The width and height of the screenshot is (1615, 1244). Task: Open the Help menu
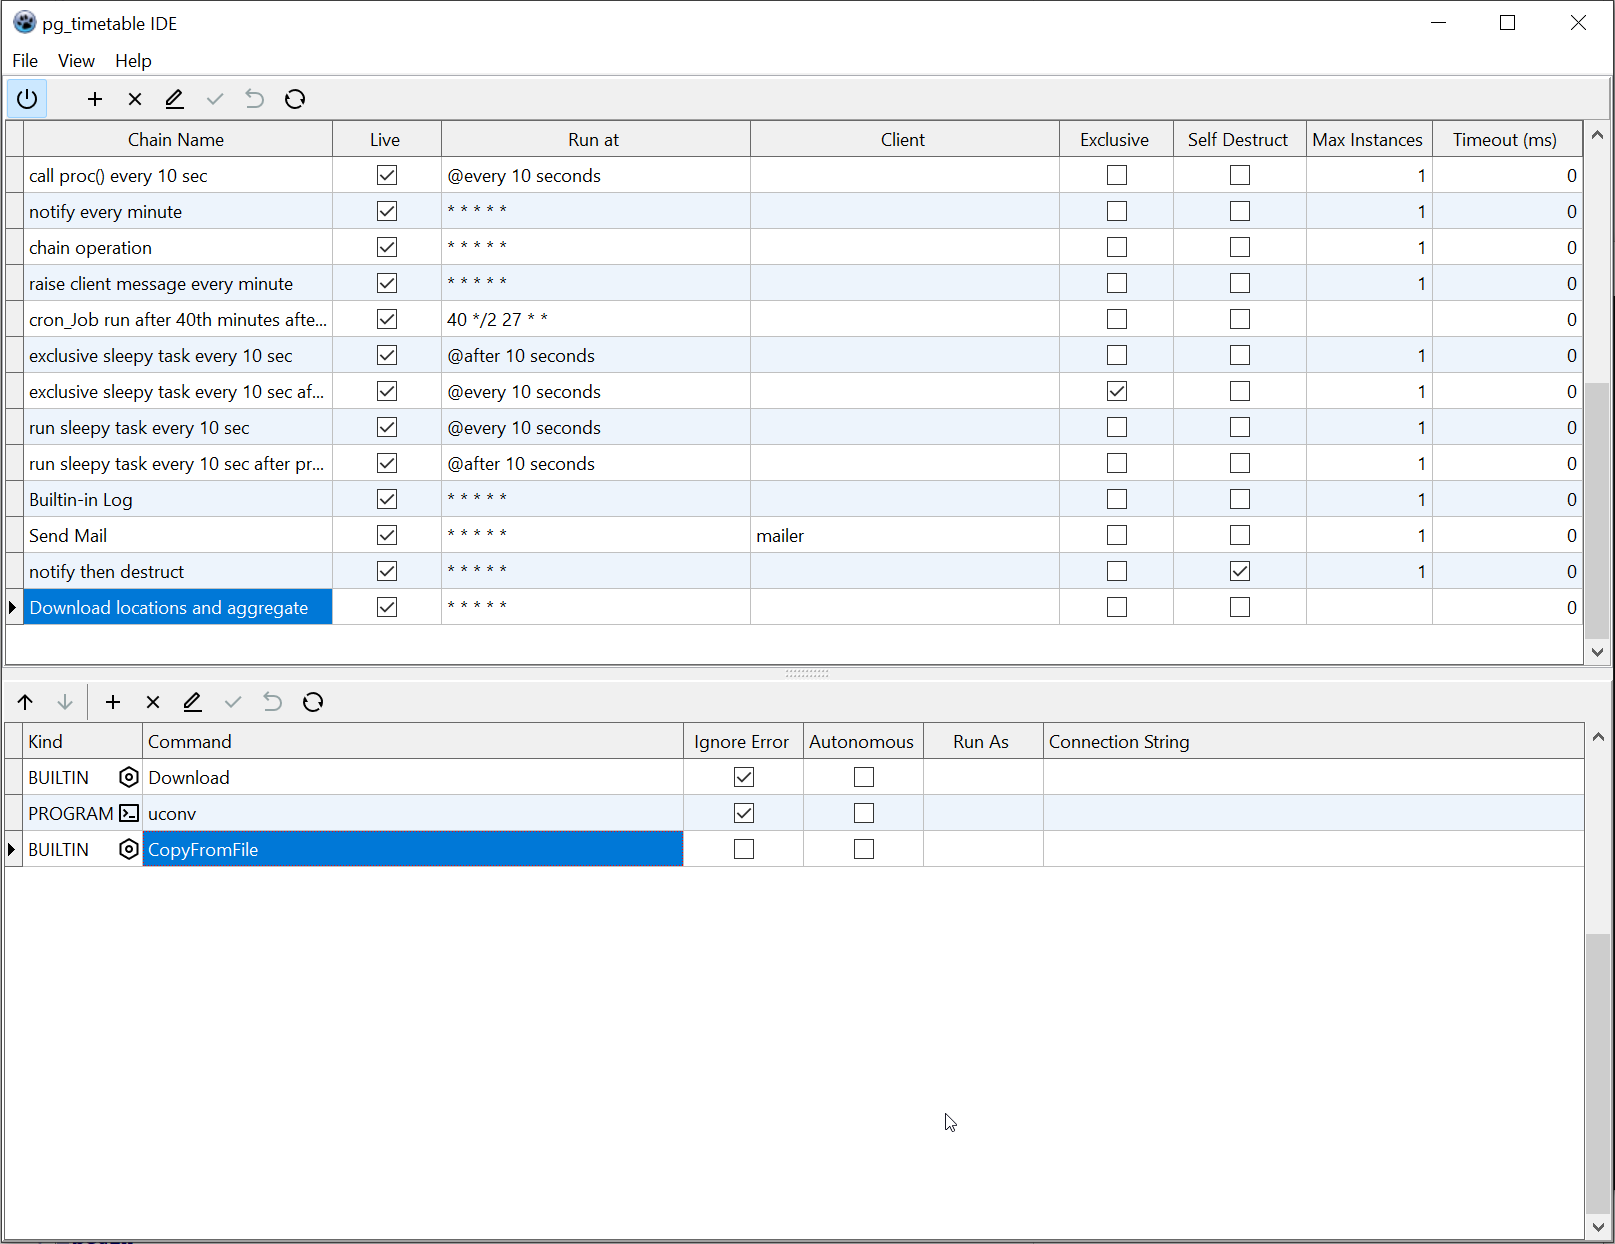coord(133,61)
